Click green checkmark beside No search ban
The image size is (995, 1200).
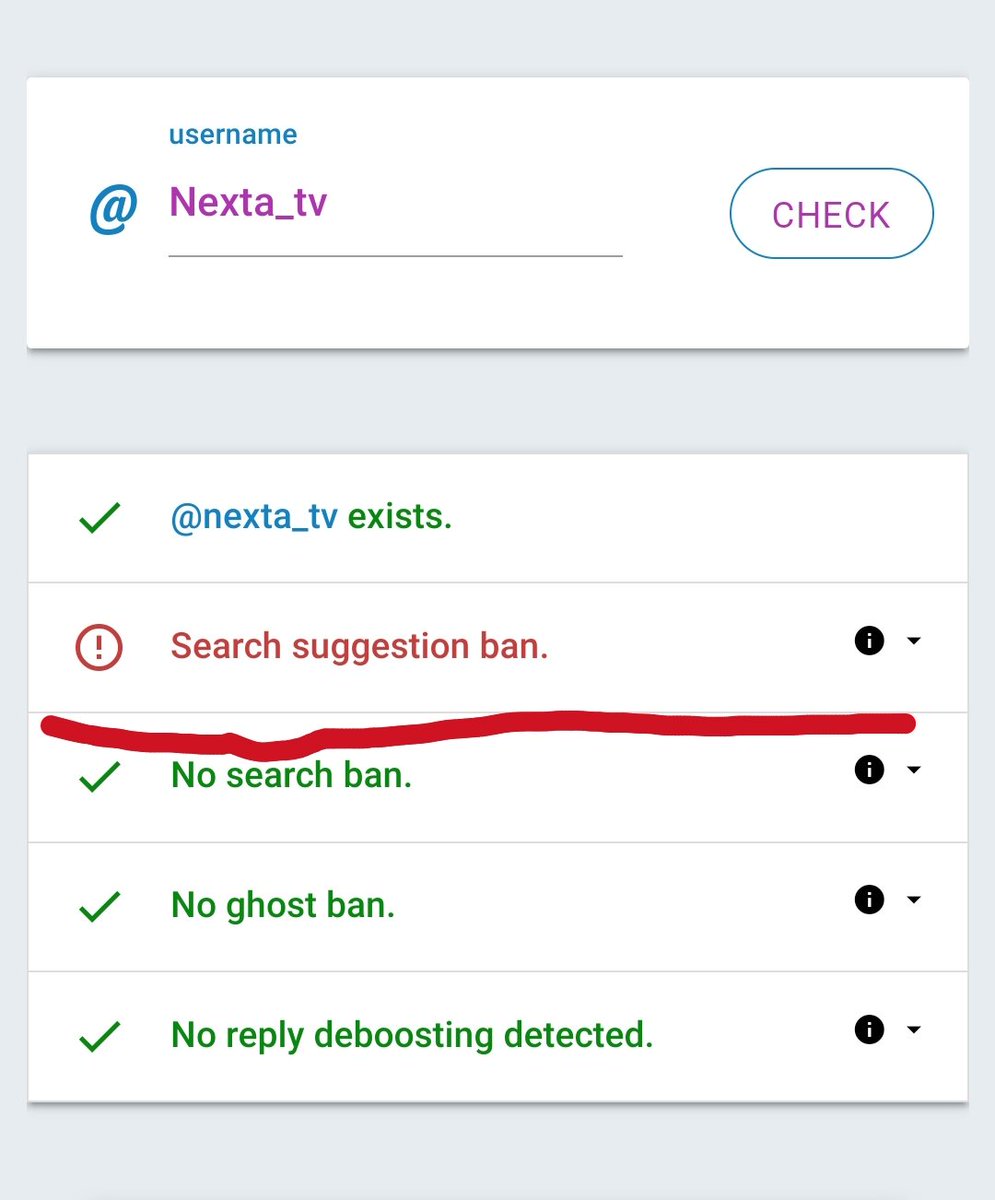click(99, 777)
